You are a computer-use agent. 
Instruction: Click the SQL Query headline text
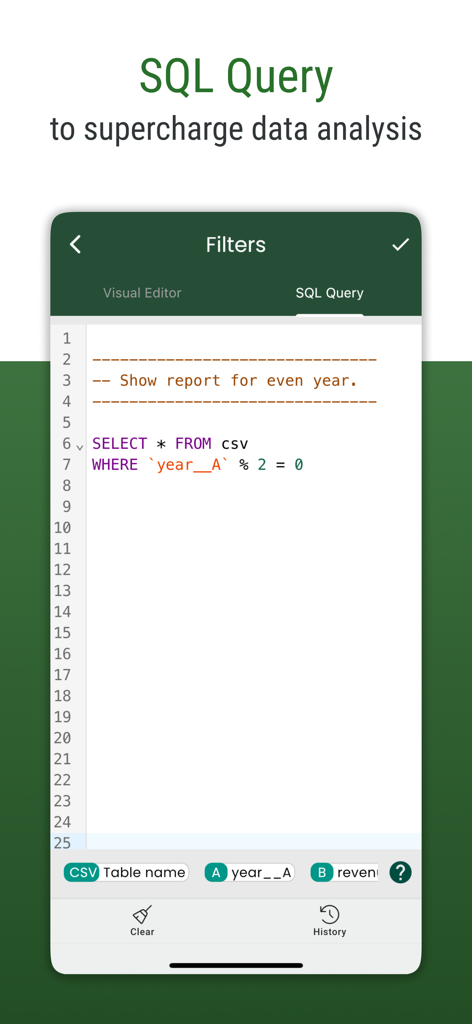[x=236, y=78]
